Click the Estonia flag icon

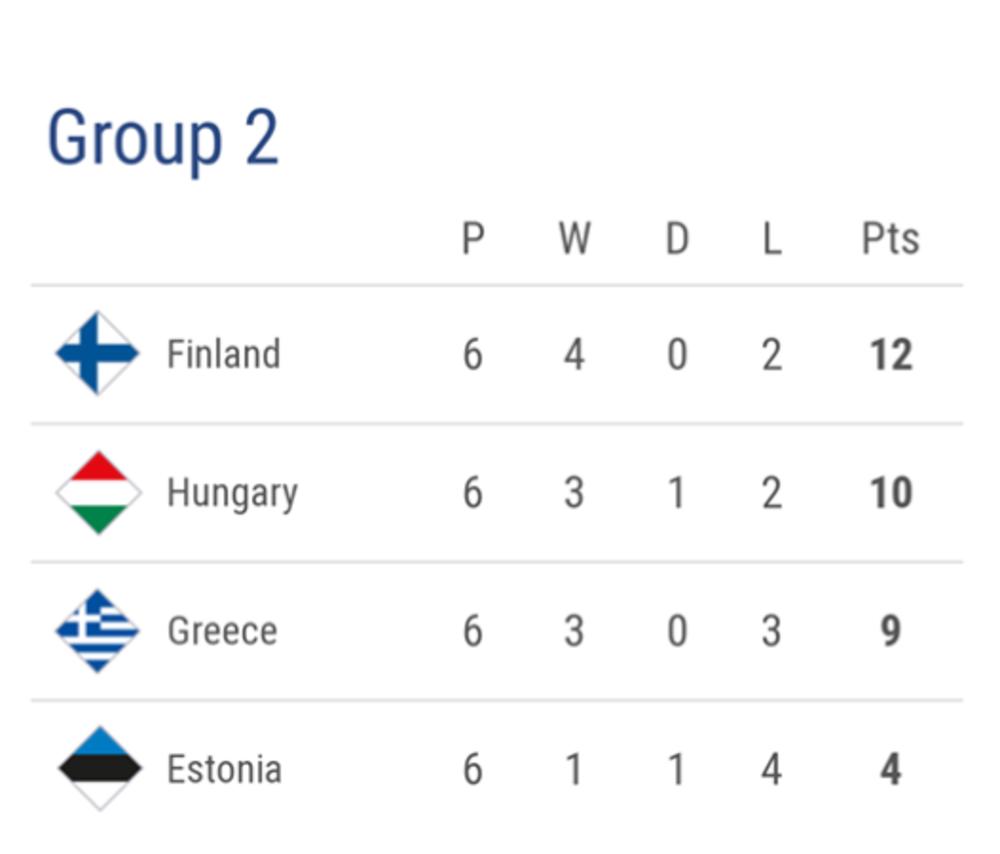click(99, 768)
